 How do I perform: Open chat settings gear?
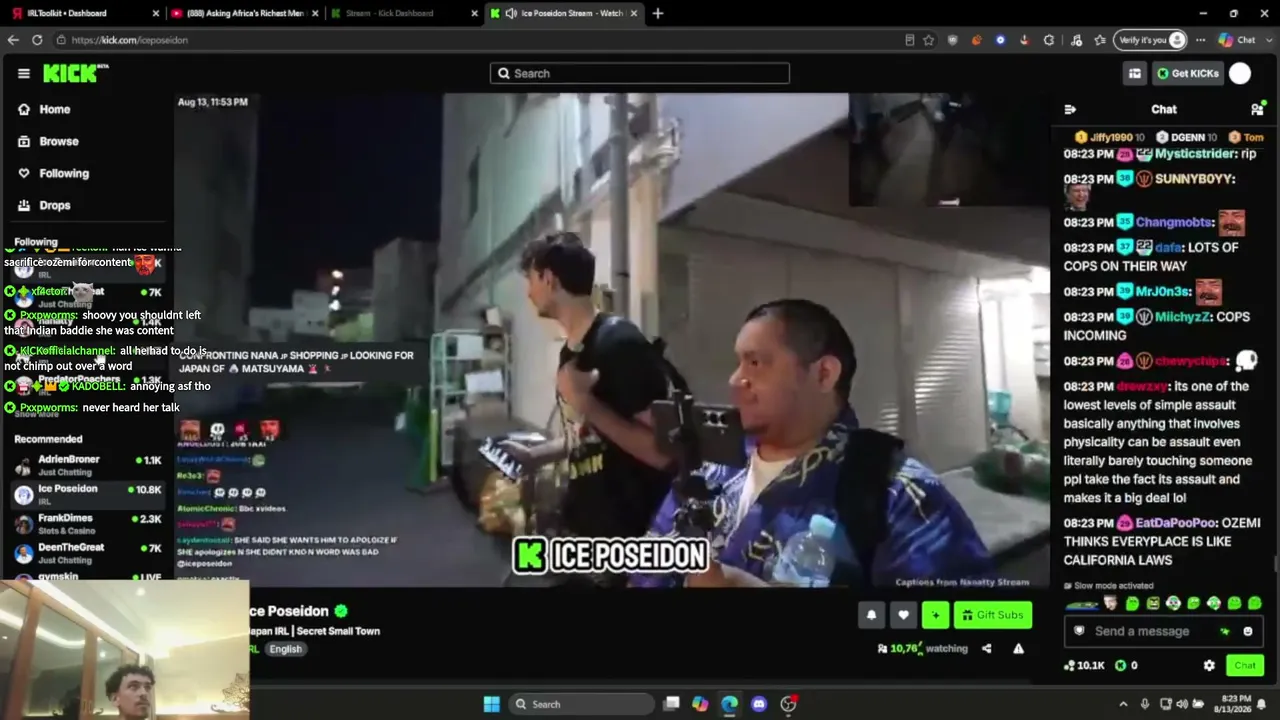(1209, 665)
